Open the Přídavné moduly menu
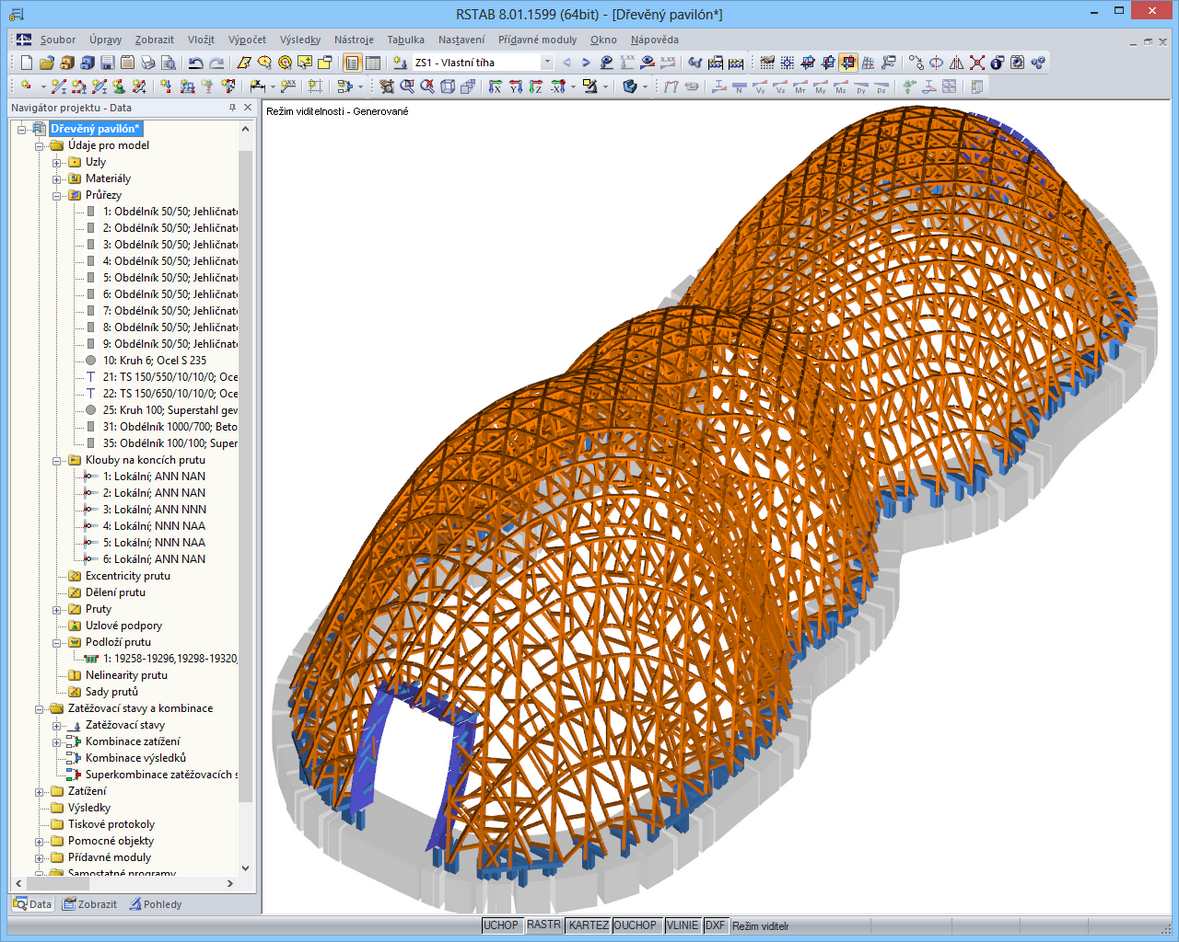 coord(537,40)
